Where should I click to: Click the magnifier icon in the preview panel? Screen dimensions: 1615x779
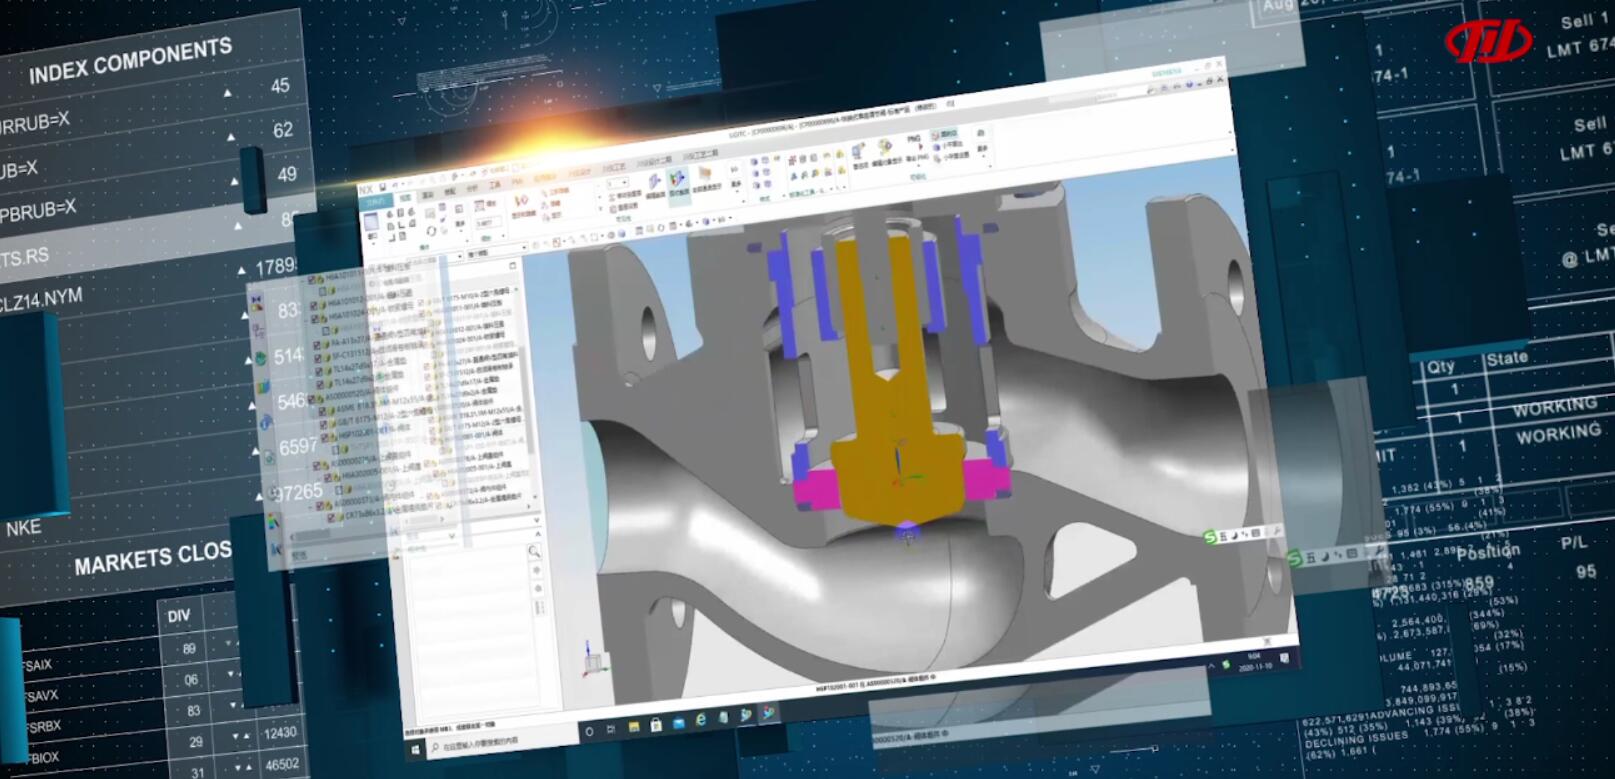pyautogui.click(x=534, y=551)
